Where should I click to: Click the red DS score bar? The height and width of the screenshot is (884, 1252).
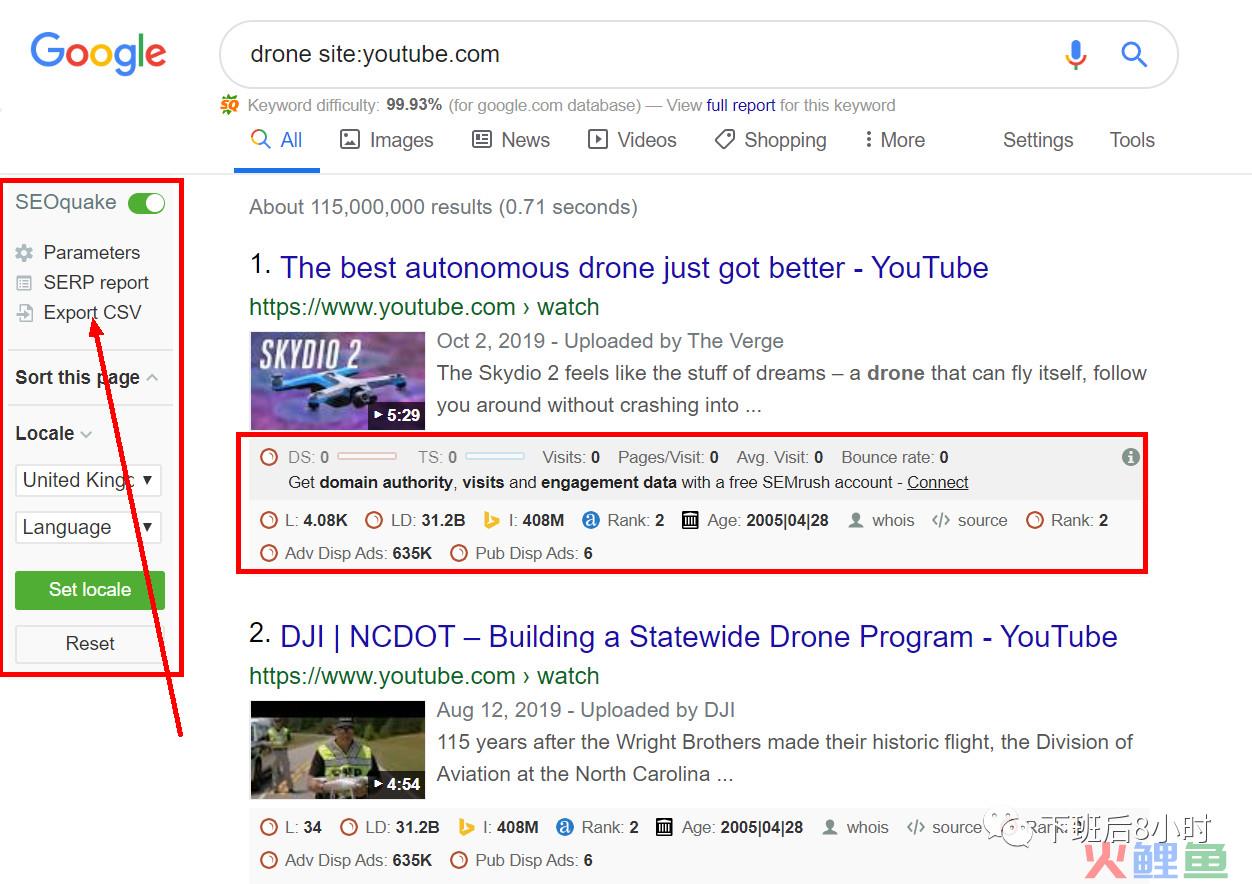[367, 457]
